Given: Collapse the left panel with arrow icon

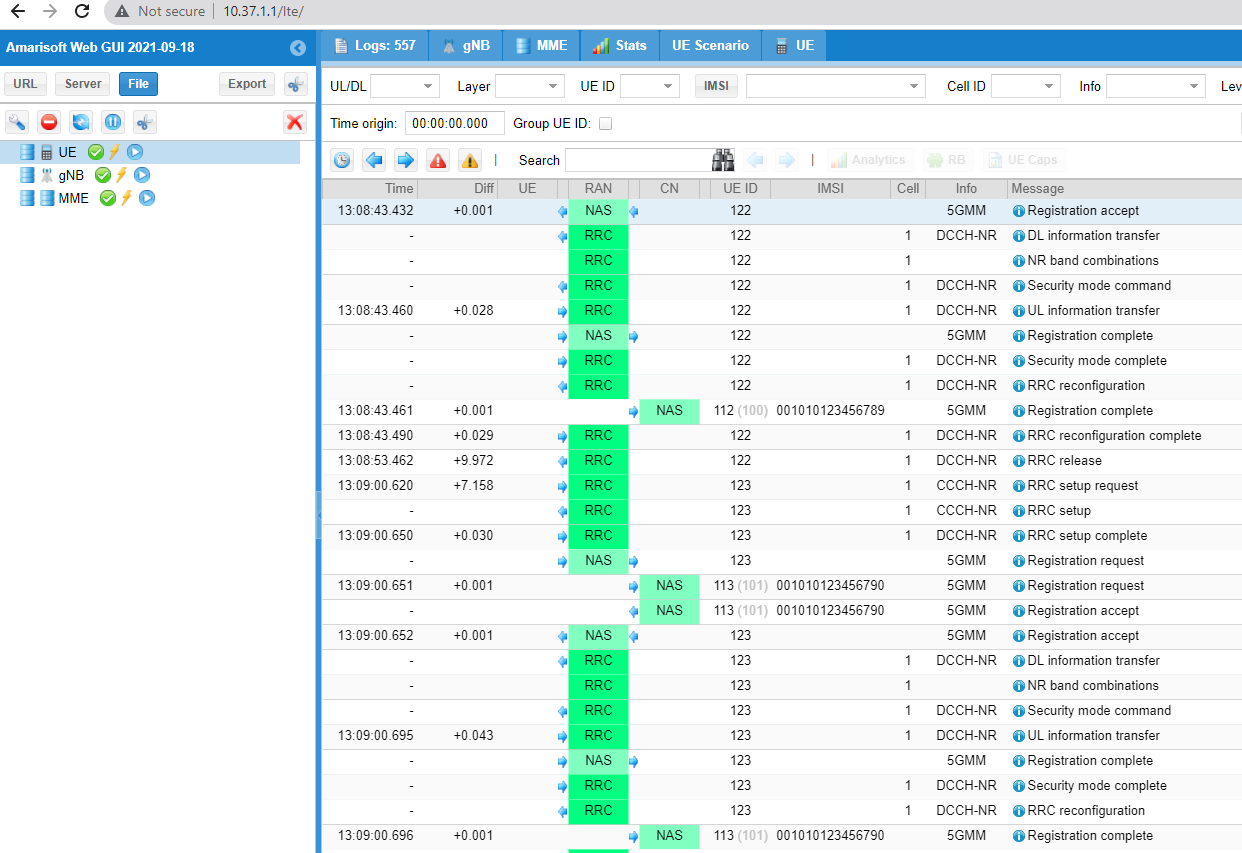Looking at the screenshot, I should (x=297, y=48).
